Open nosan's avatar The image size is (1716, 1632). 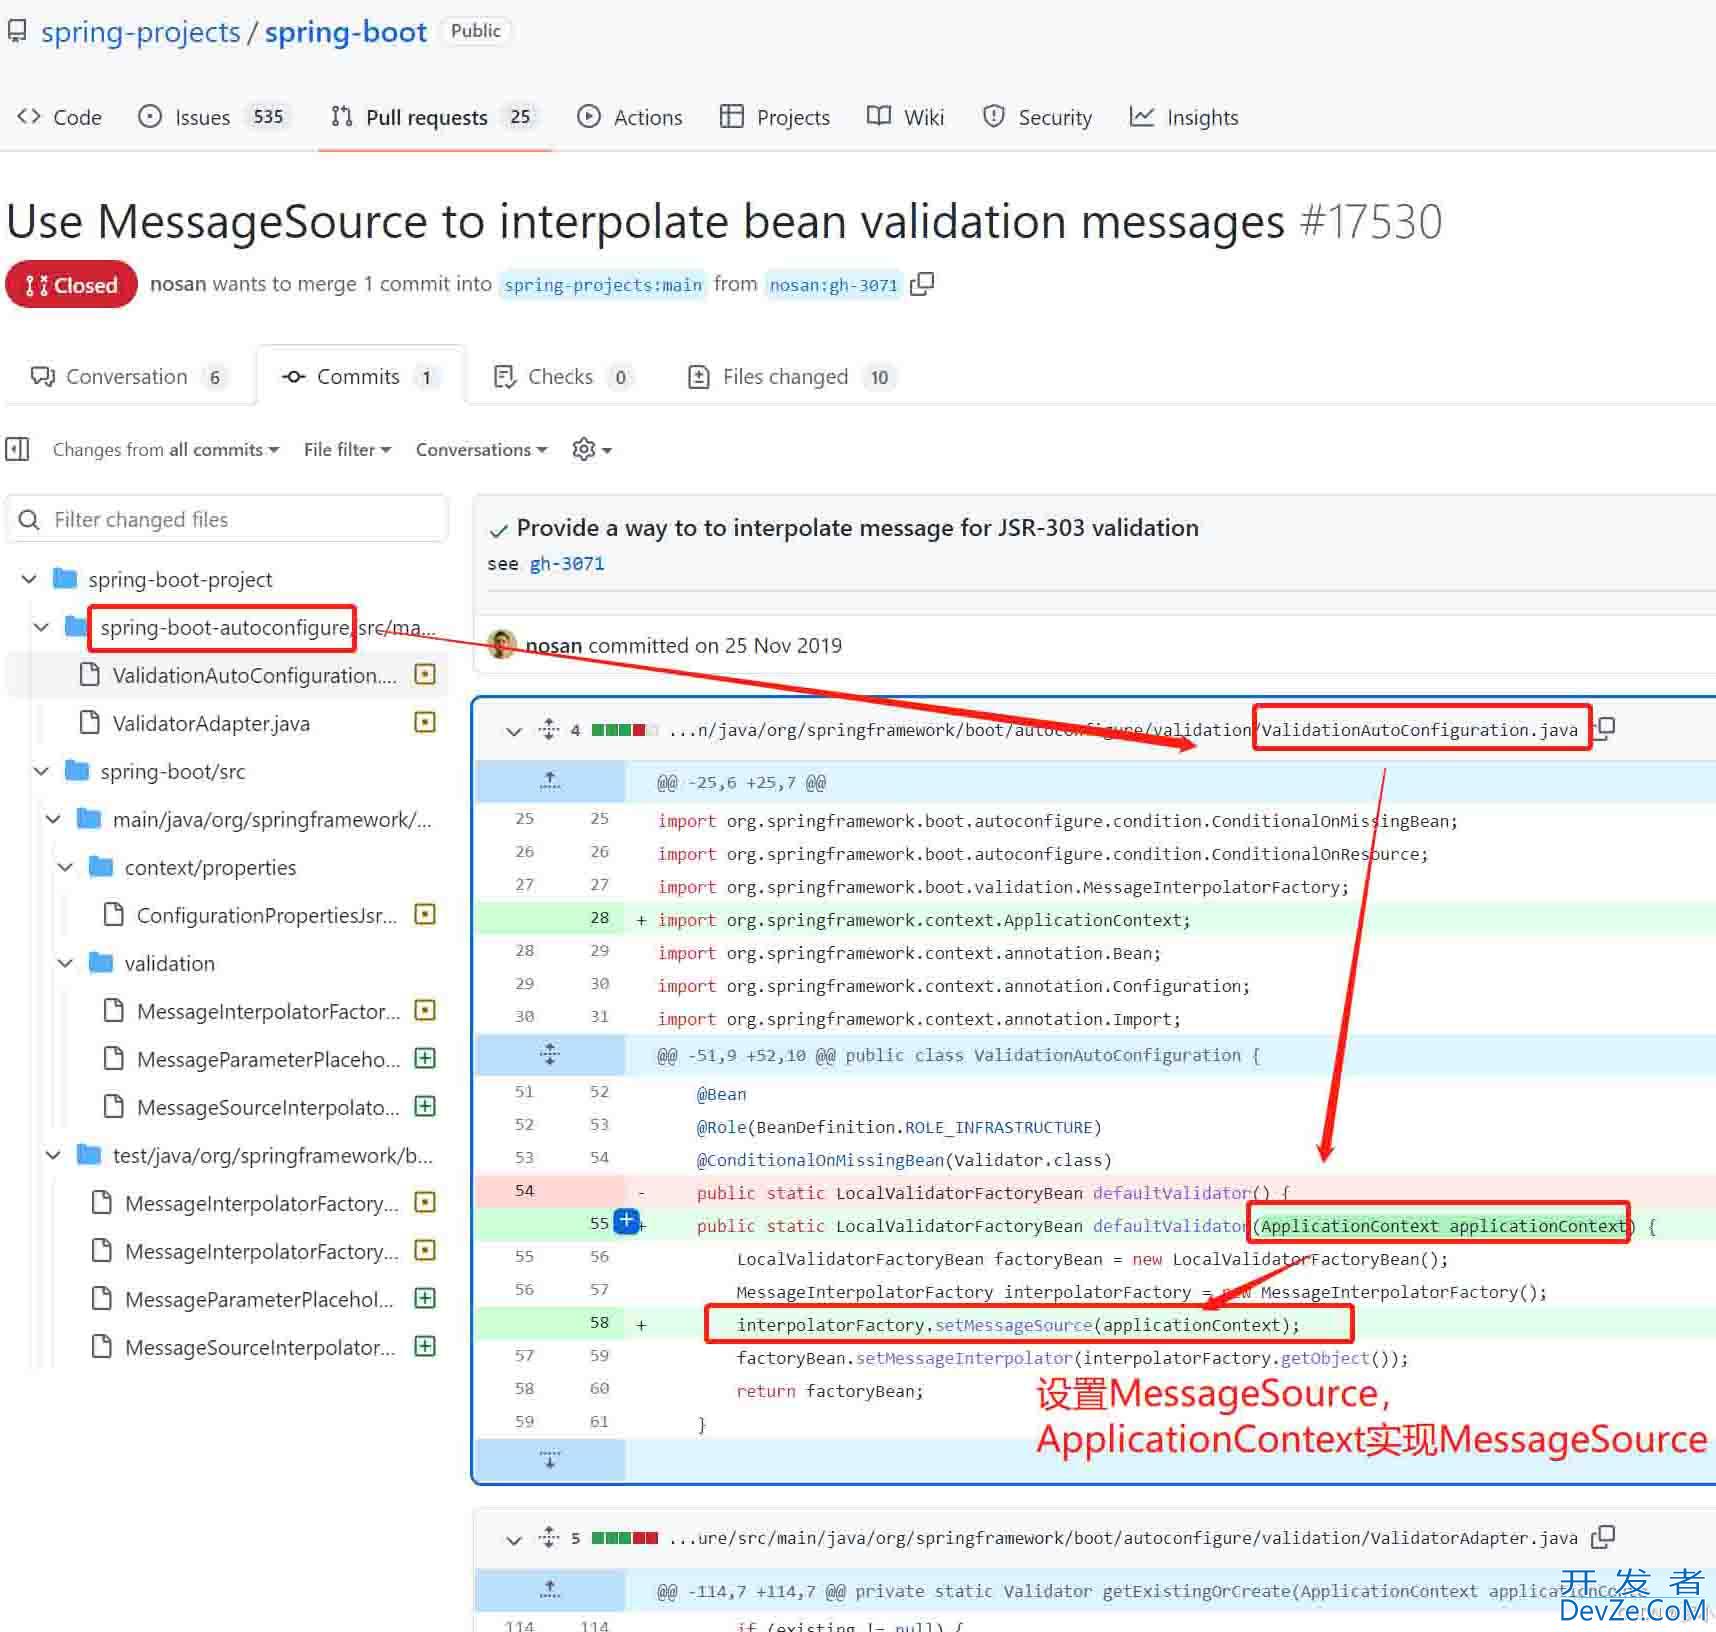[x=502, y=645]
